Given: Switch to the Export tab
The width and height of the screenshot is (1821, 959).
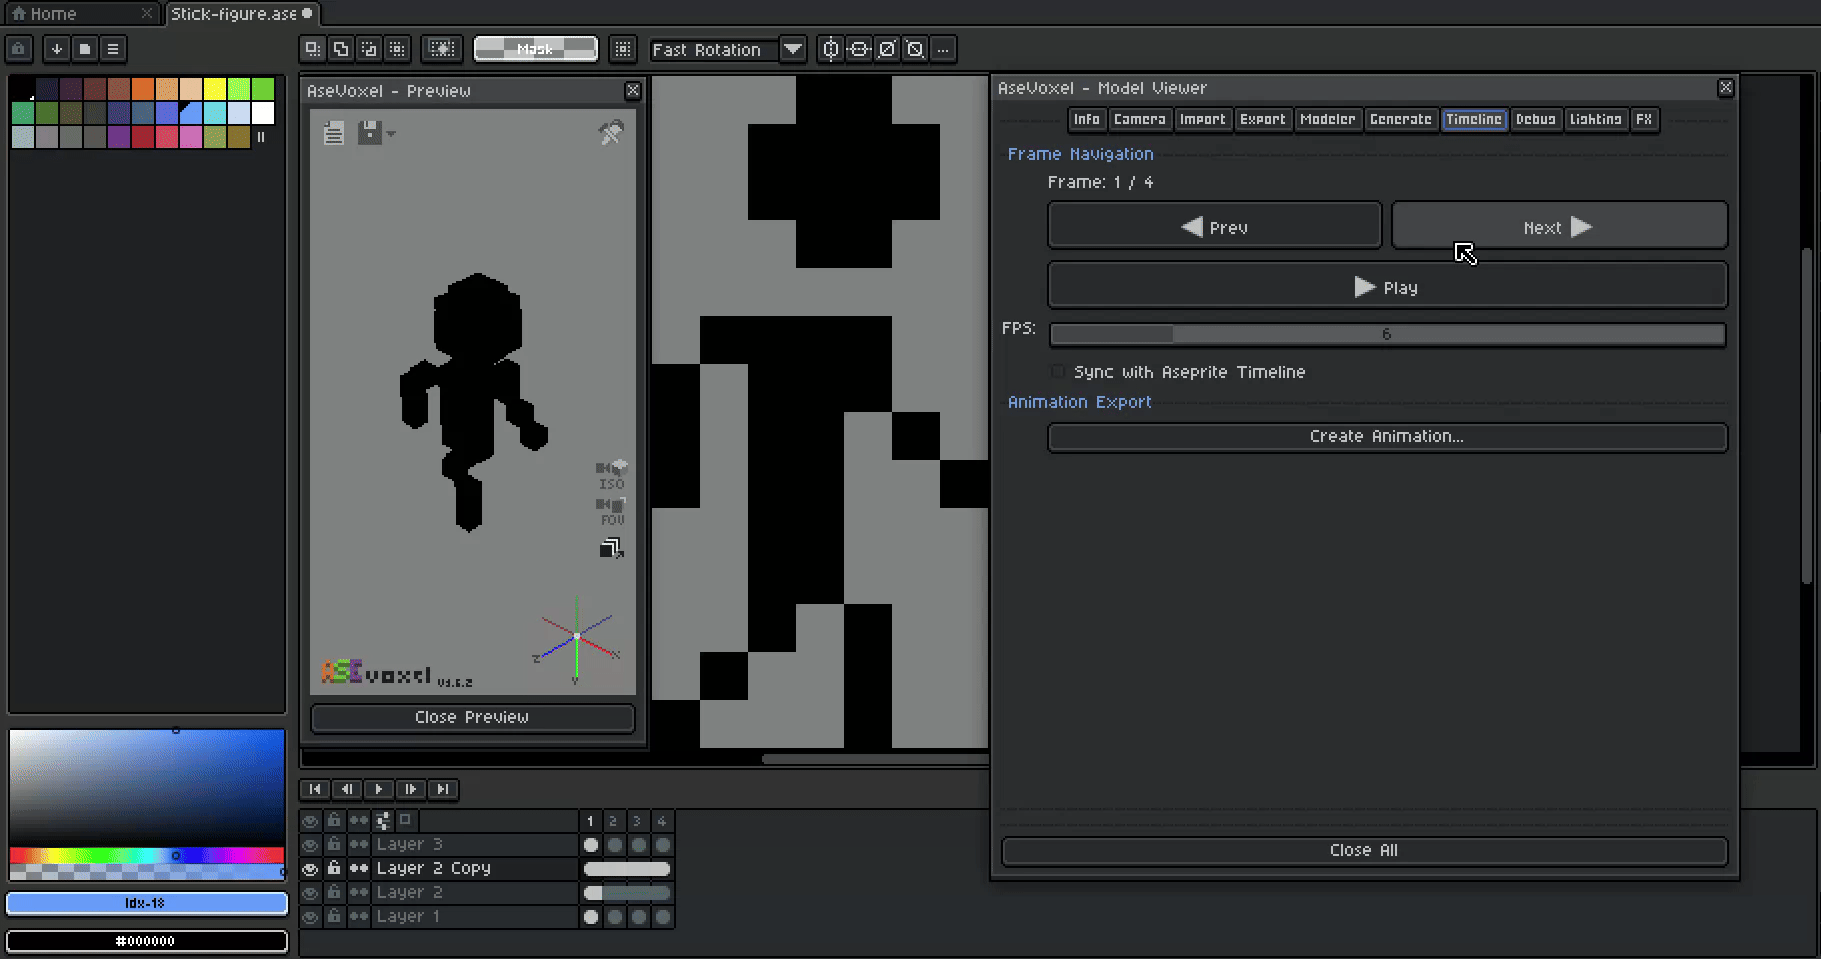Looking at the screenshot, I should [1262, 119].
